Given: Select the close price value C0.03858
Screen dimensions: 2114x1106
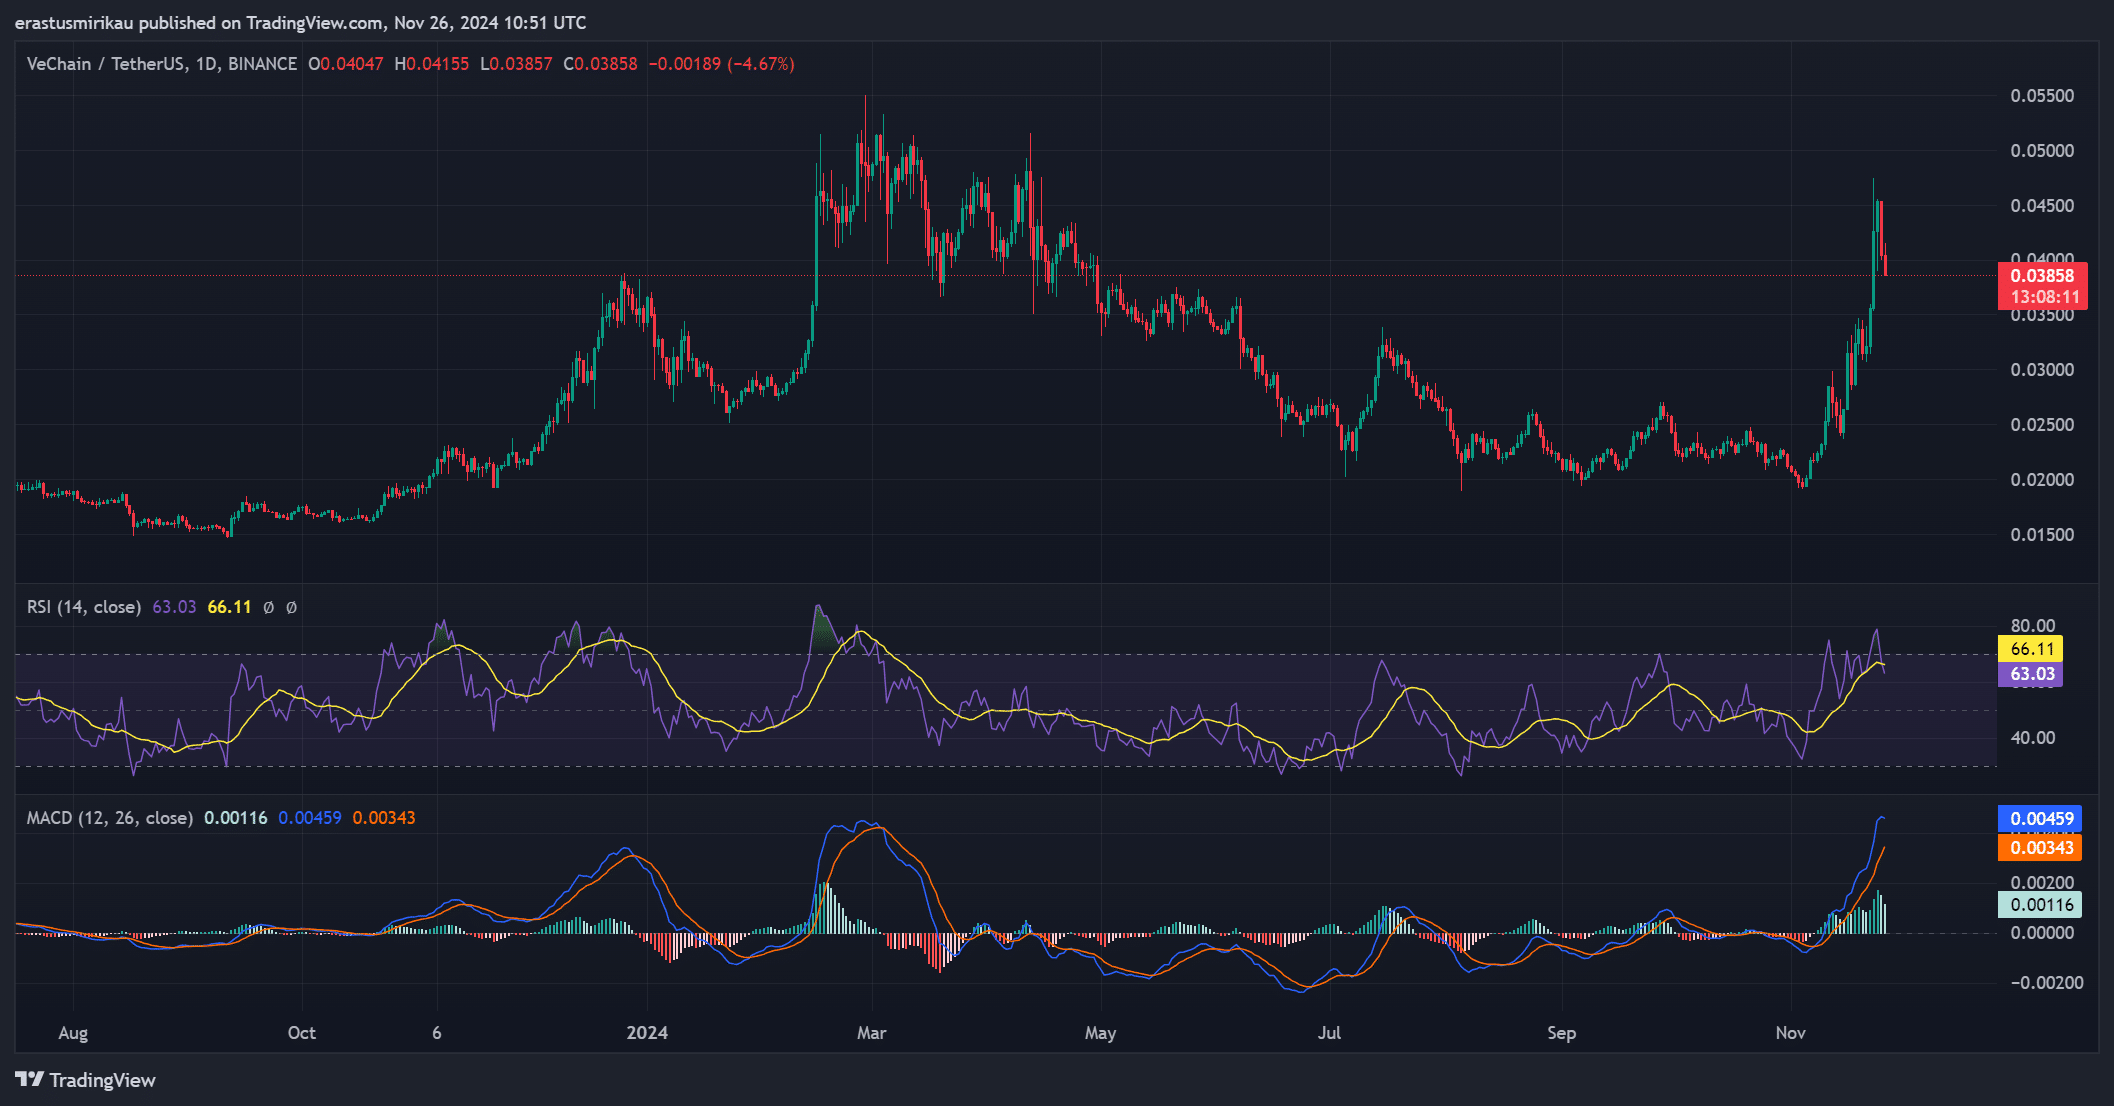Looking at the screenshot, I should 600,64.
